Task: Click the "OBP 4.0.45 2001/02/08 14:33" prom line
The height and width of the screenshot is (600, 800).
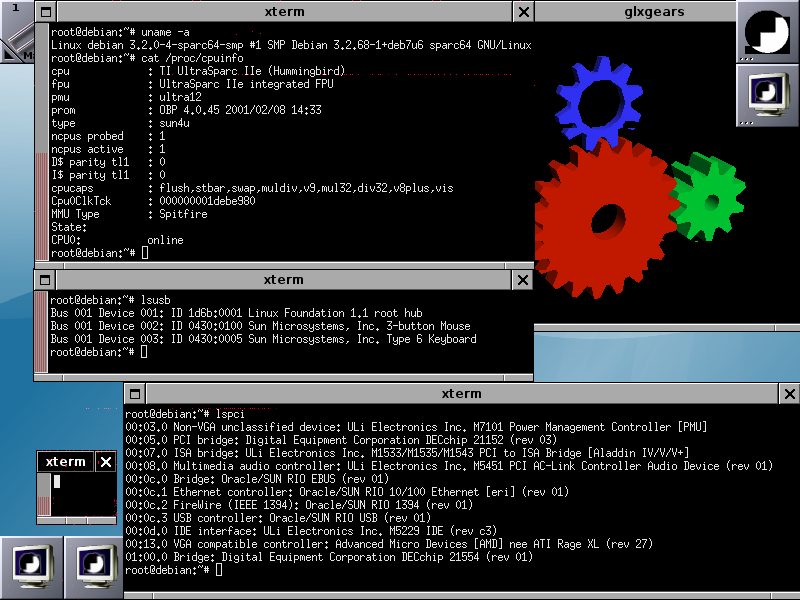Action: (x=186, y=110)
